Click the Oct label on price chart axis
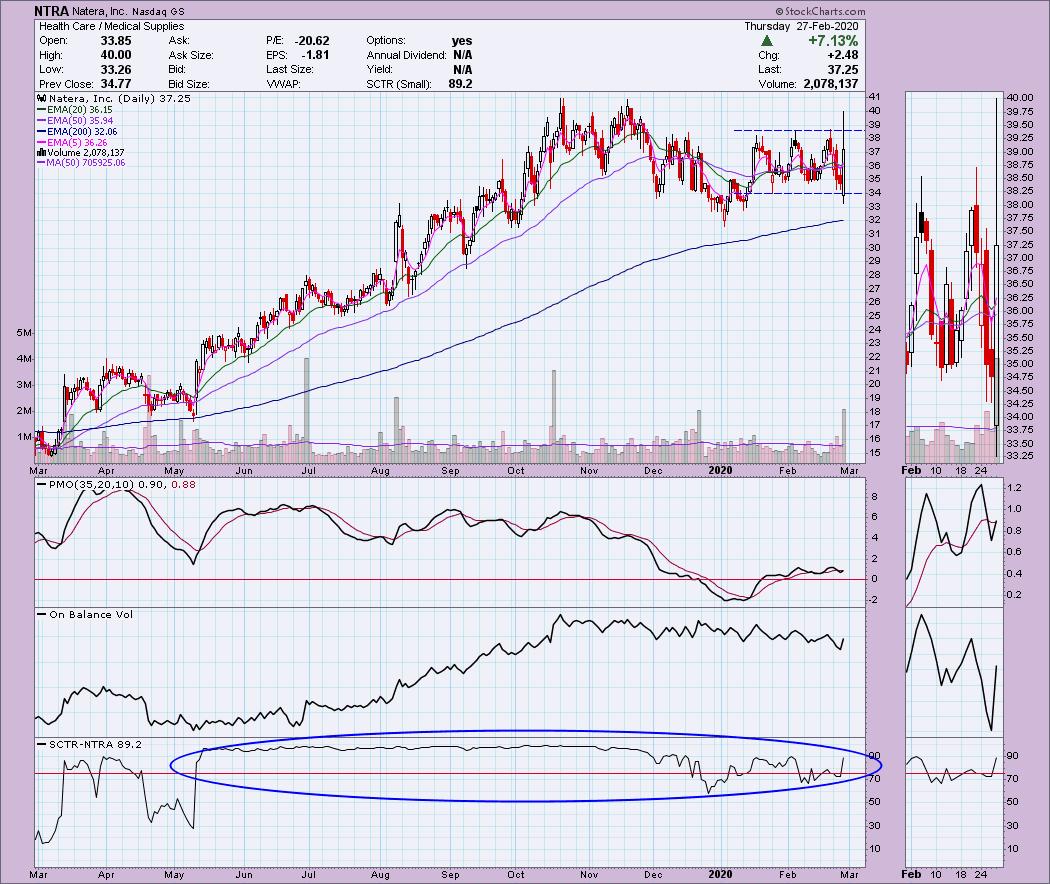This screenshot has width=1050, height=884. 516,471
